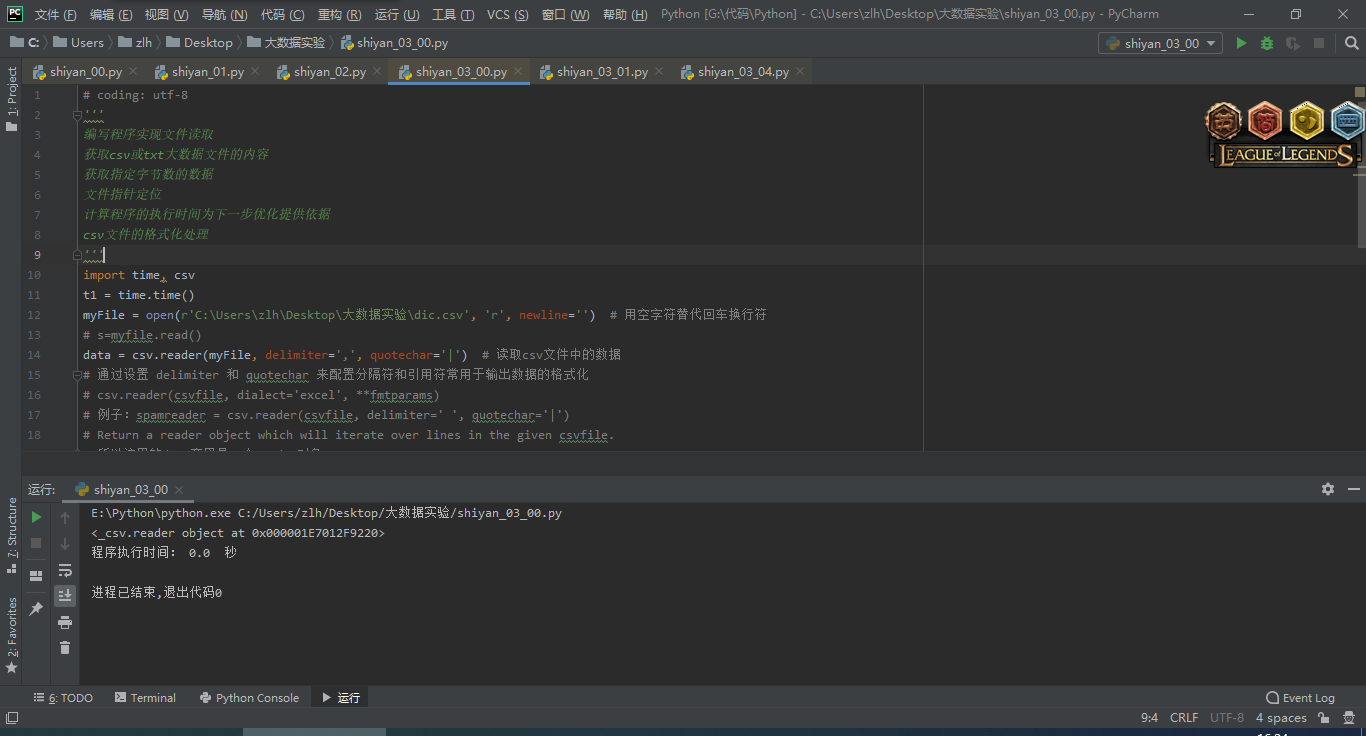Viewport: 1366px width, 736px height.
Task: Open Search Everywhere magnifier icon
Action: 1351,43
